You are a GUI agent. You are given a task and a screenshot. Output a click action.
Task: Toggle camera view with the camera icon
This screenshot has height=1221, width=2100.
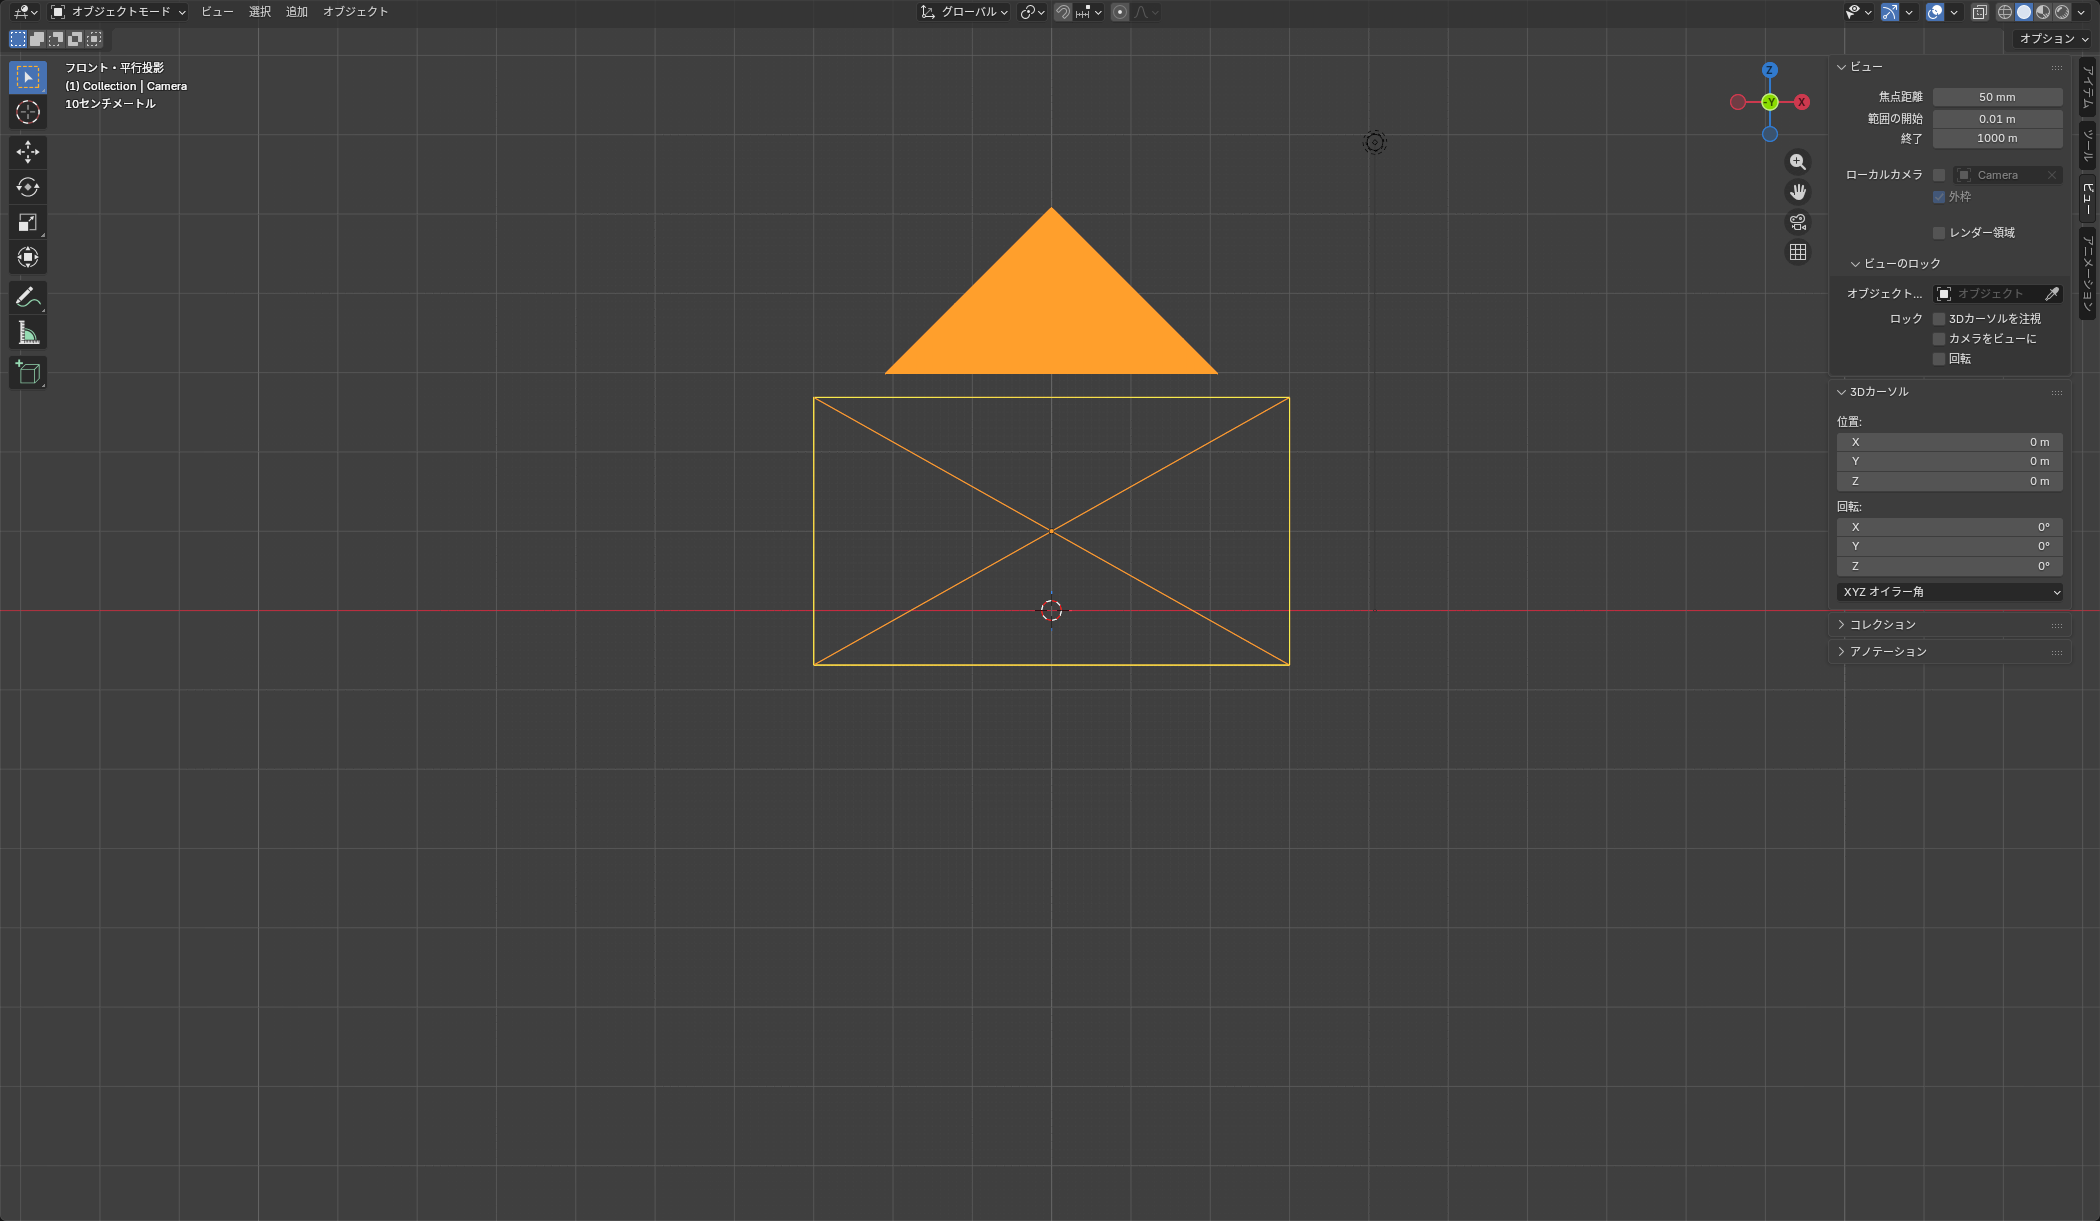(x=1798, y=222)
